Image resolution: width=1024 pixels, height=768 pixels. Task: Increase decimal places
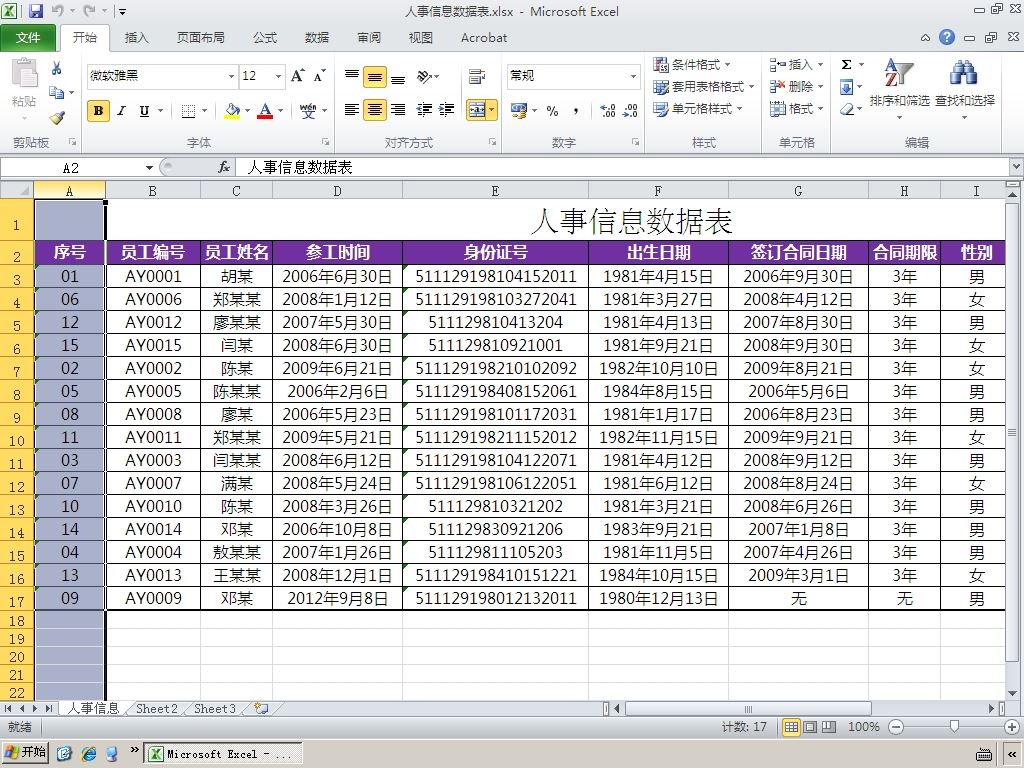(x=607, y=110)
